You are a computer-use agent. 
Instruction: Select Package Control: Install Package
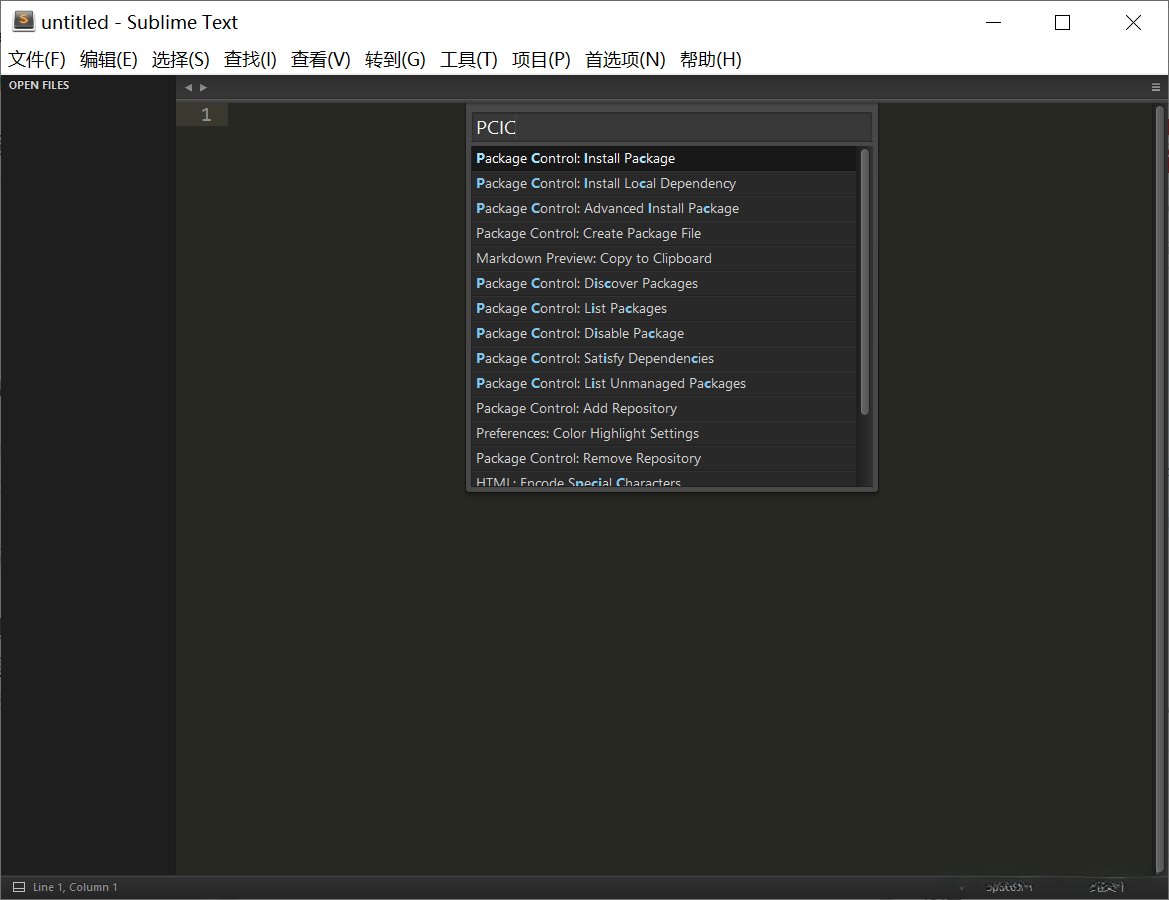pyautogui.click(x=664, y=158)
